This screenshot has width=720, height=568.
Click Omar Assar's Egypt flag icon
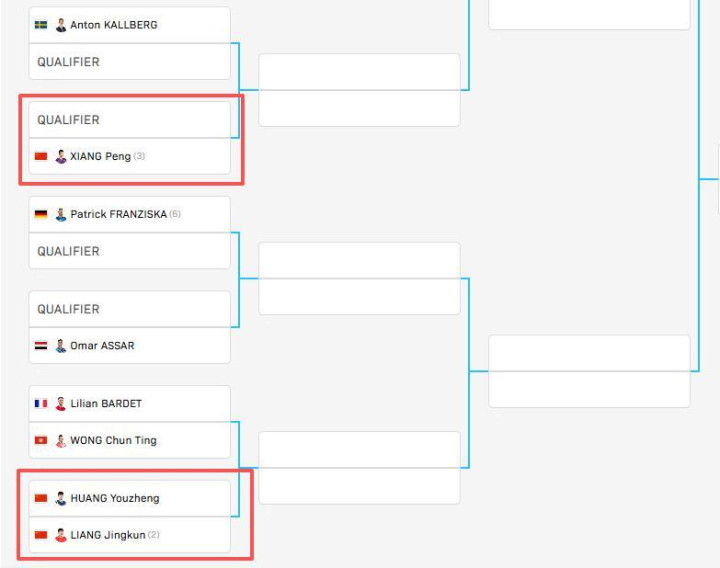(x=41, y=346)
